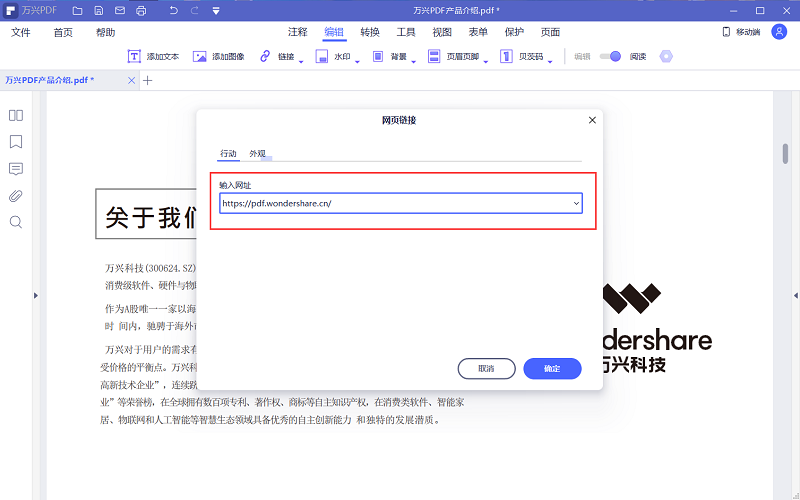Screen dimensions: 800x500
Task: Click the undo arrow icon
Action: coord(173,10)
